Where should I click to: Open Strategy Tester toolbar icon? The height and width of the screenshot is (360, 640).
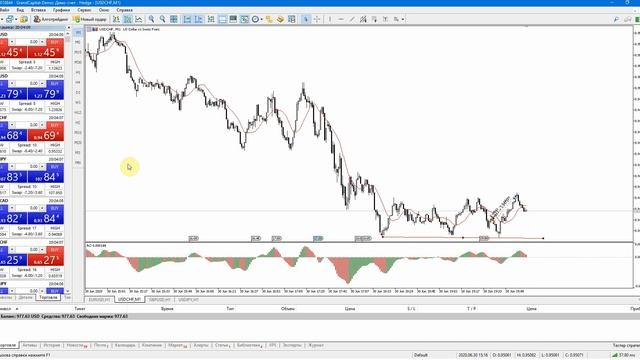pyautogui.click(x=291, y=19)
